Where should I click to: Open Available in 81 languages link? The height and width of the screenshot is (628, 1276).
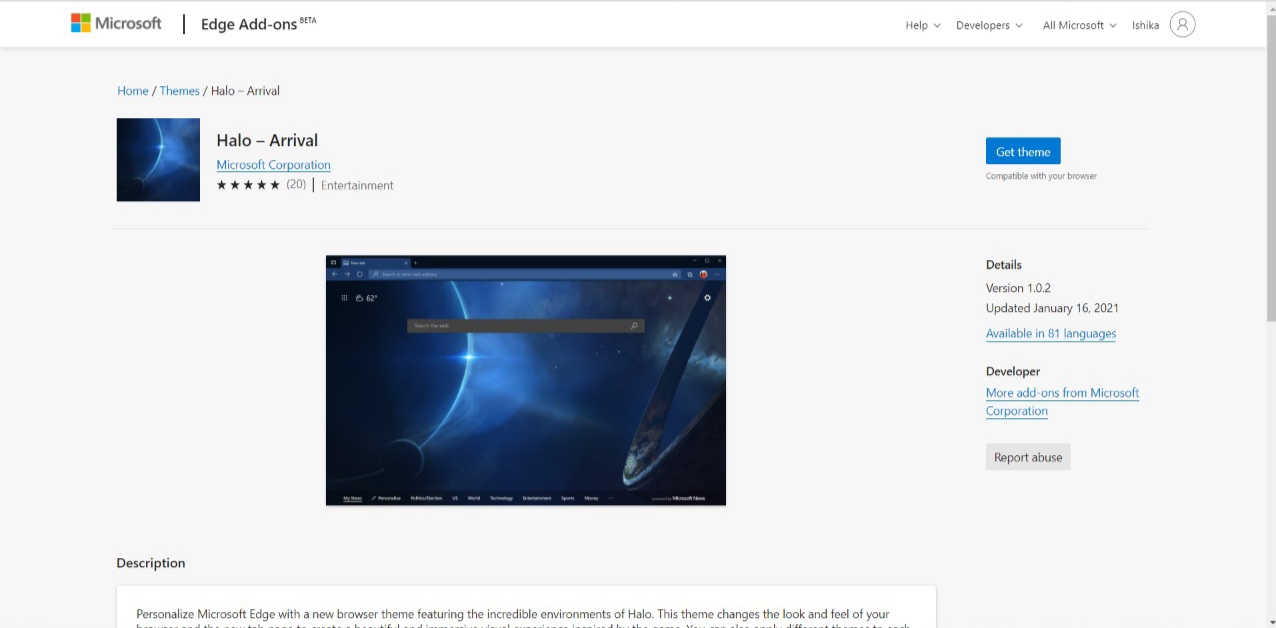click(x=1051, y=334)
